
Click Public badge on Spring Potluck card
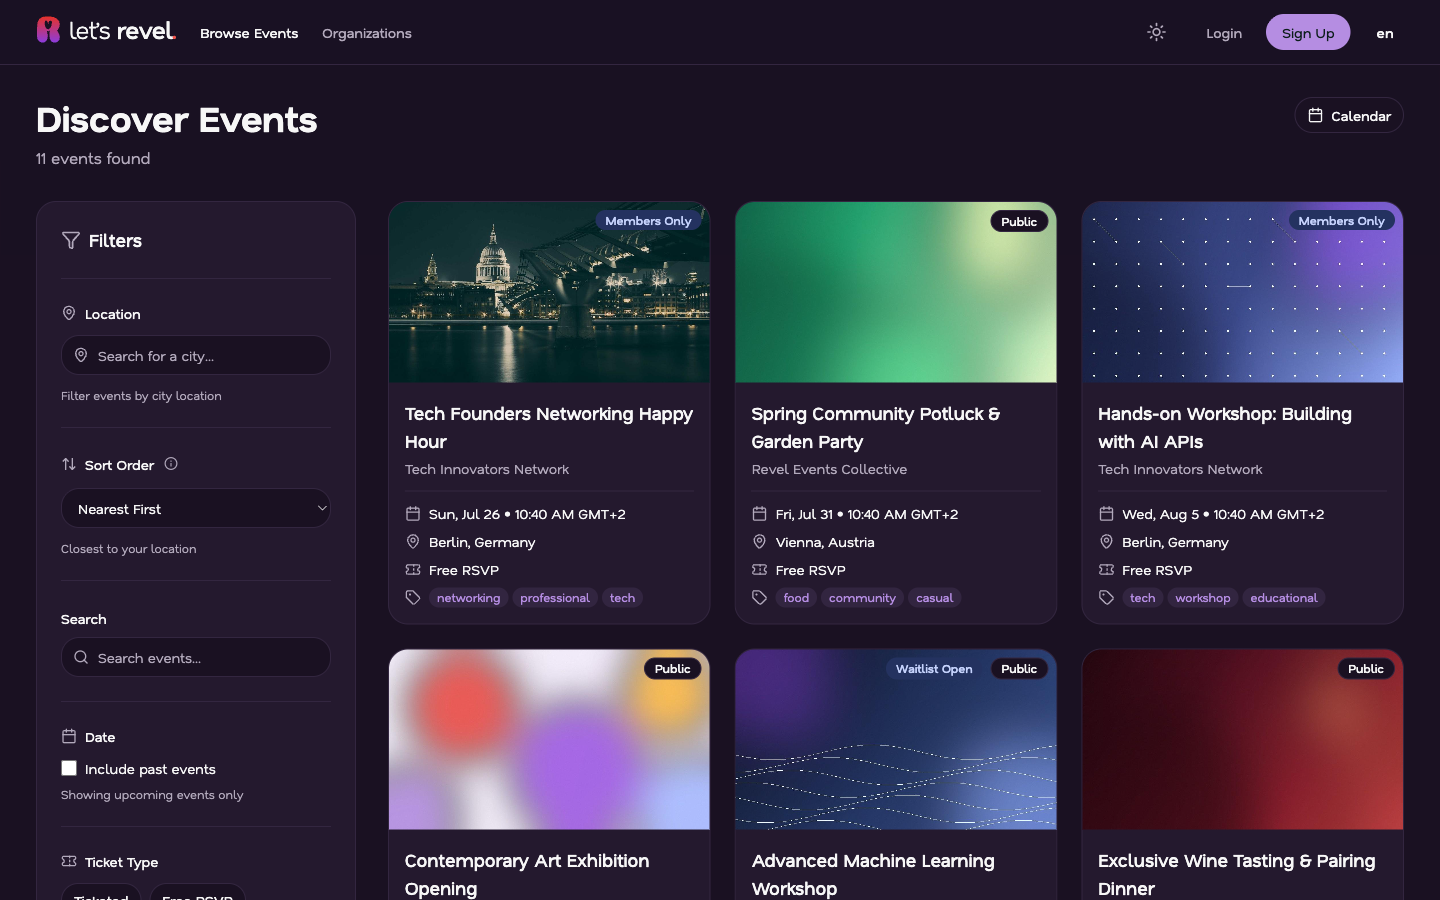tap(1019, 221)
